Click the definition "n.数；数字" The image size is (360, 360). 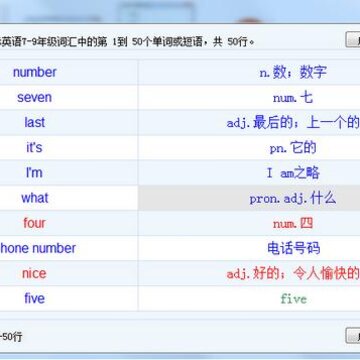293,72
